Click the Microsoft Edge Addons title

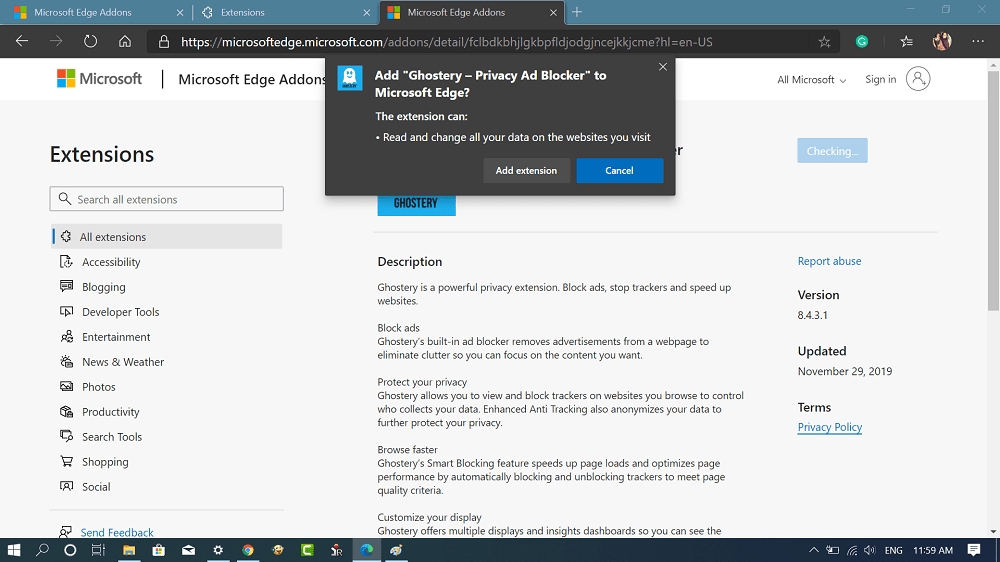253,80
